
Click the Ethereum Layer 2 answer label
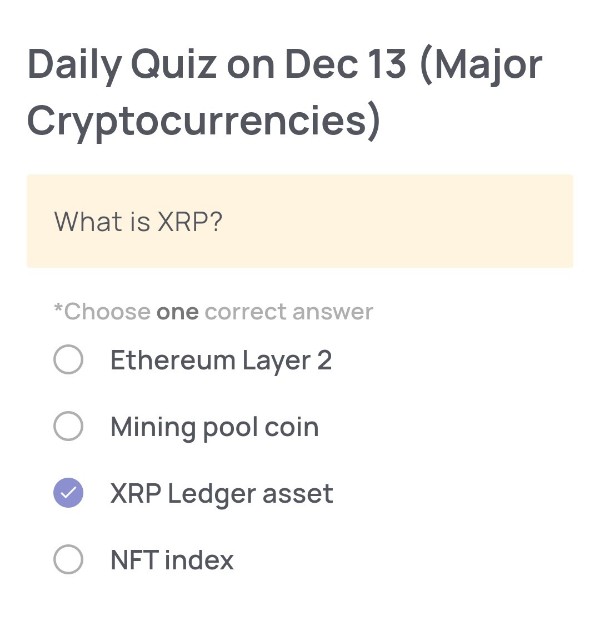[x=220, y=360]
